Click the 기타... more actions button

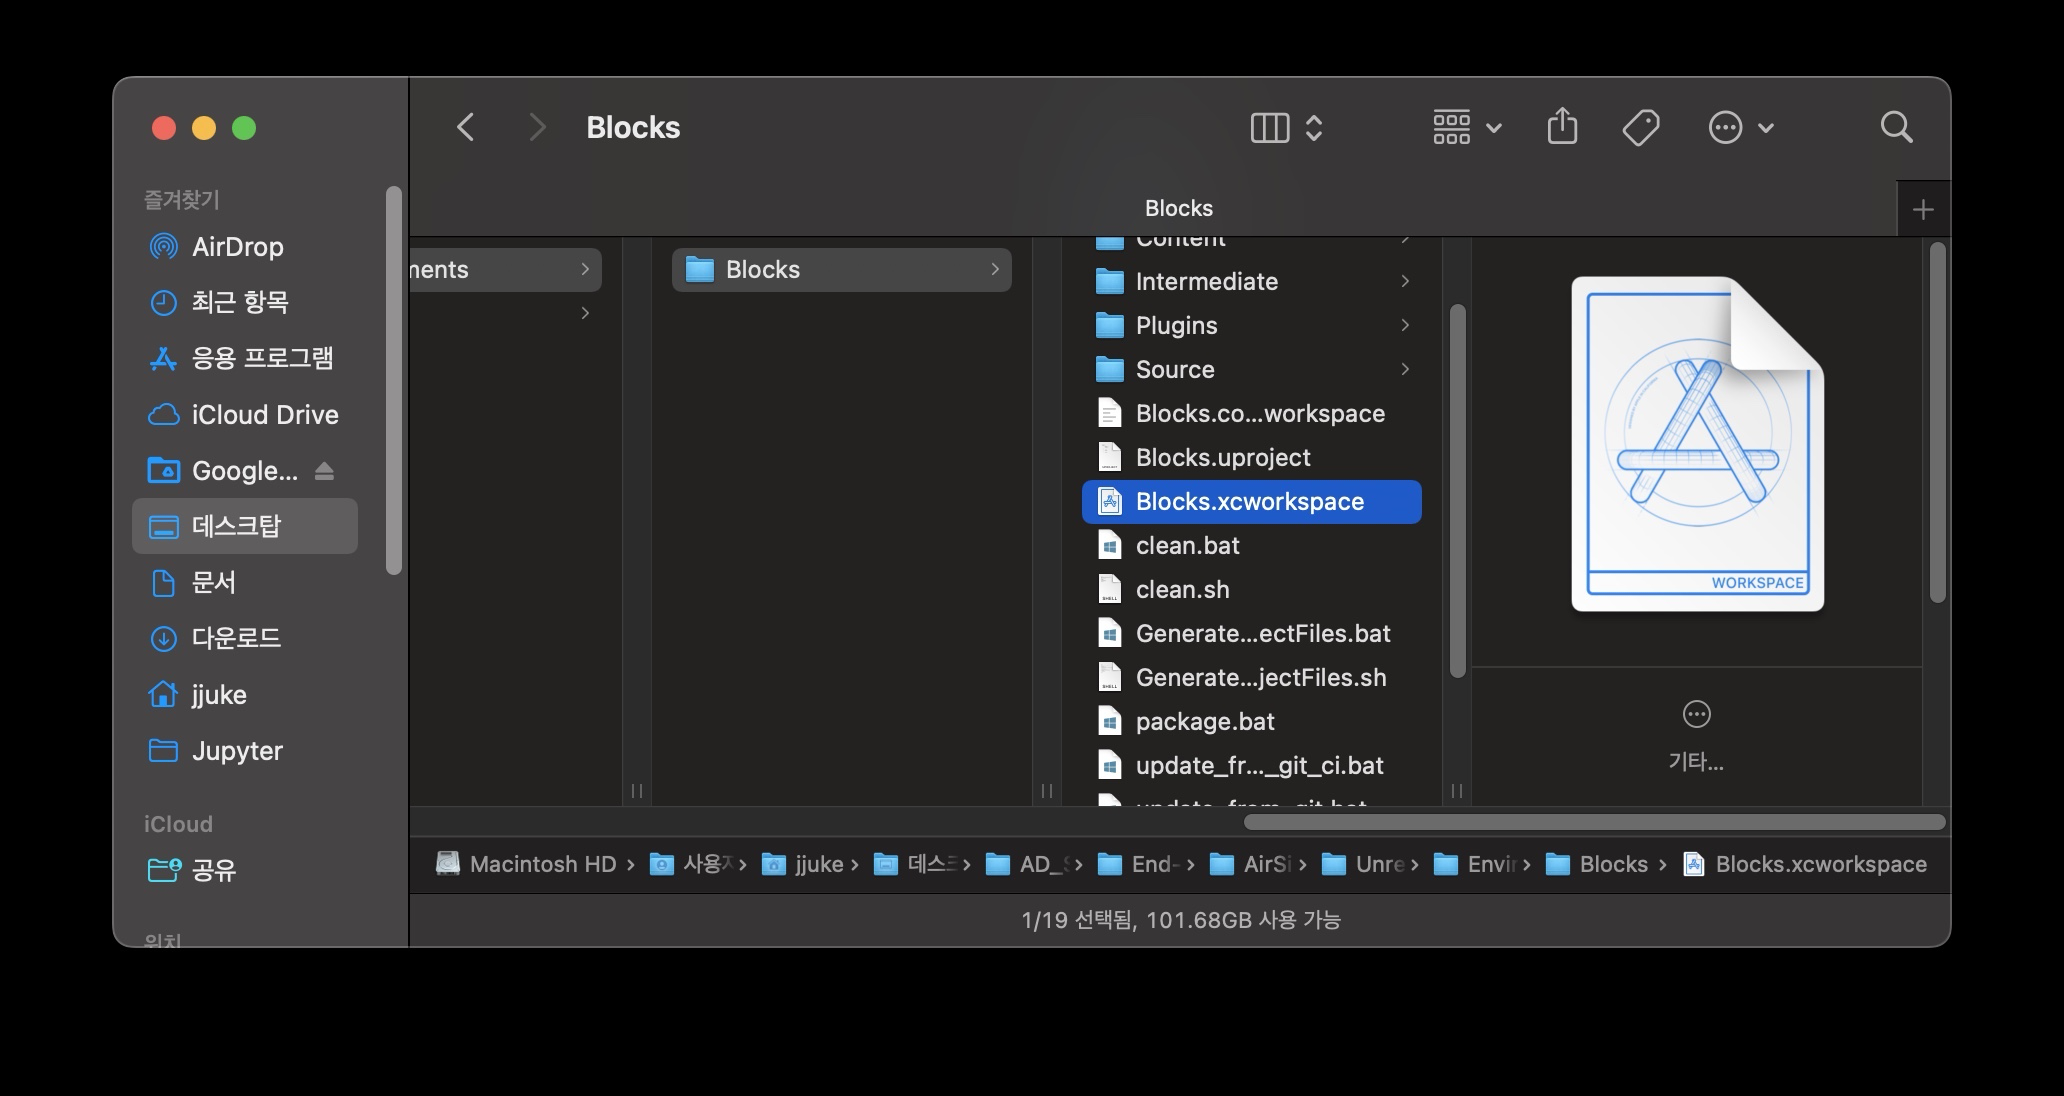pos(1696,737)
